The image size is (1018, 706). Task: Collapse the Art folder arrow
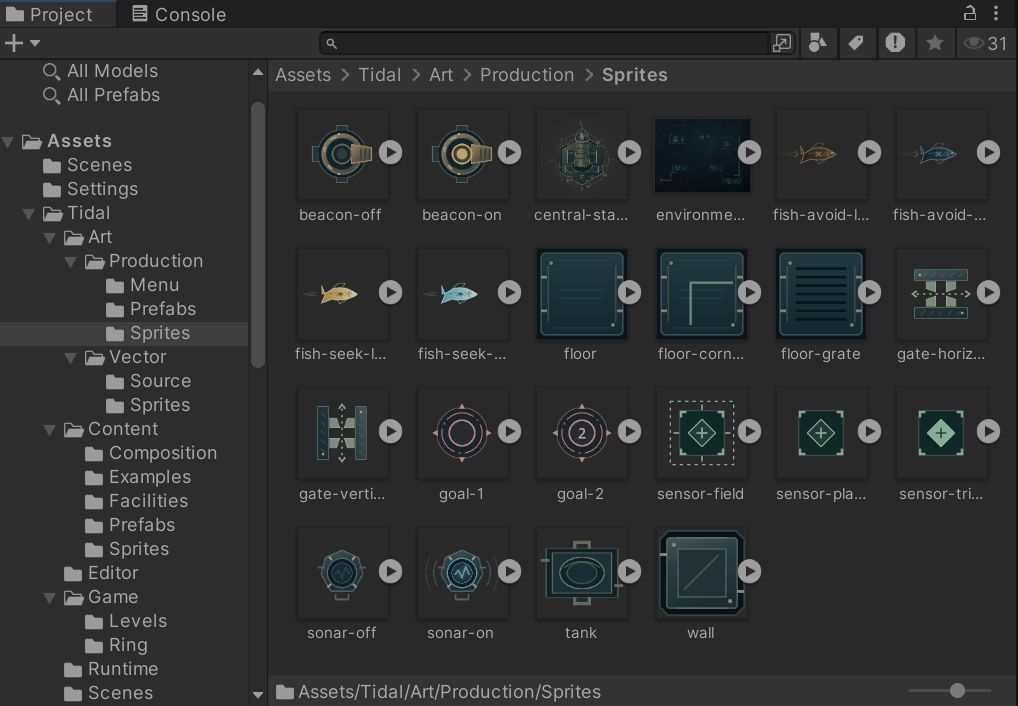point(50,237)
